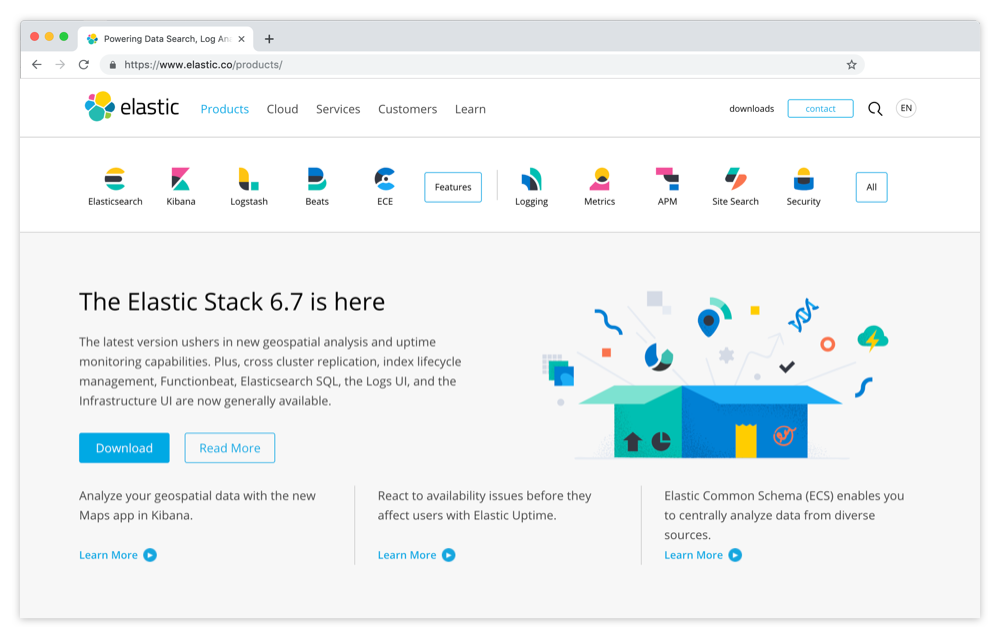Click arrow icon beside ECS Learn More

735,555
